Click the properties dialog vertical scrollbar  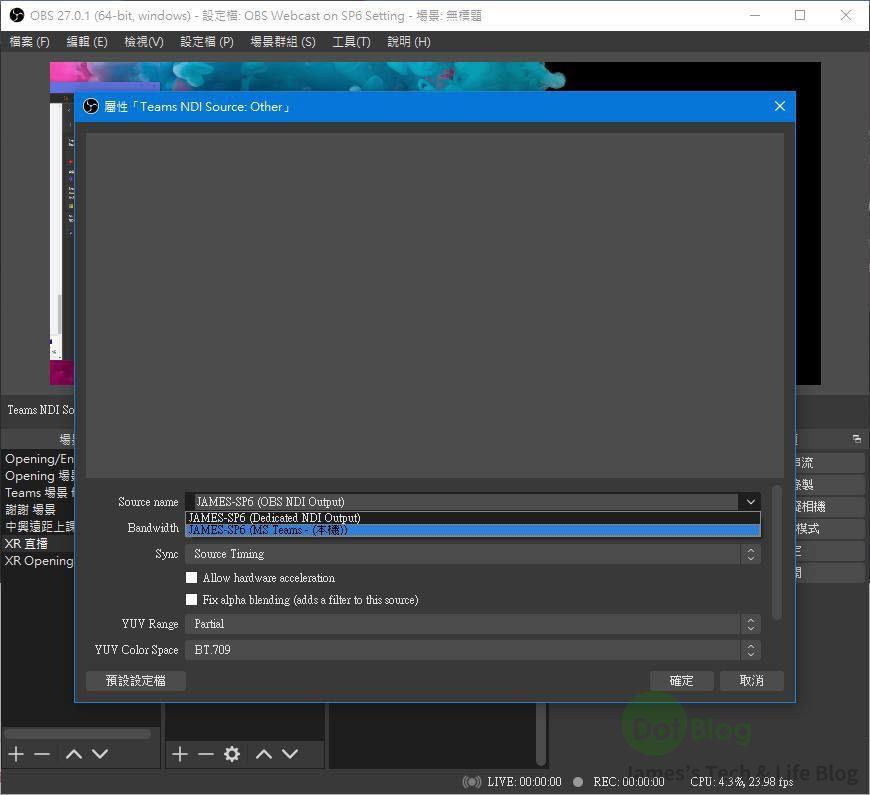click(777, 553)
